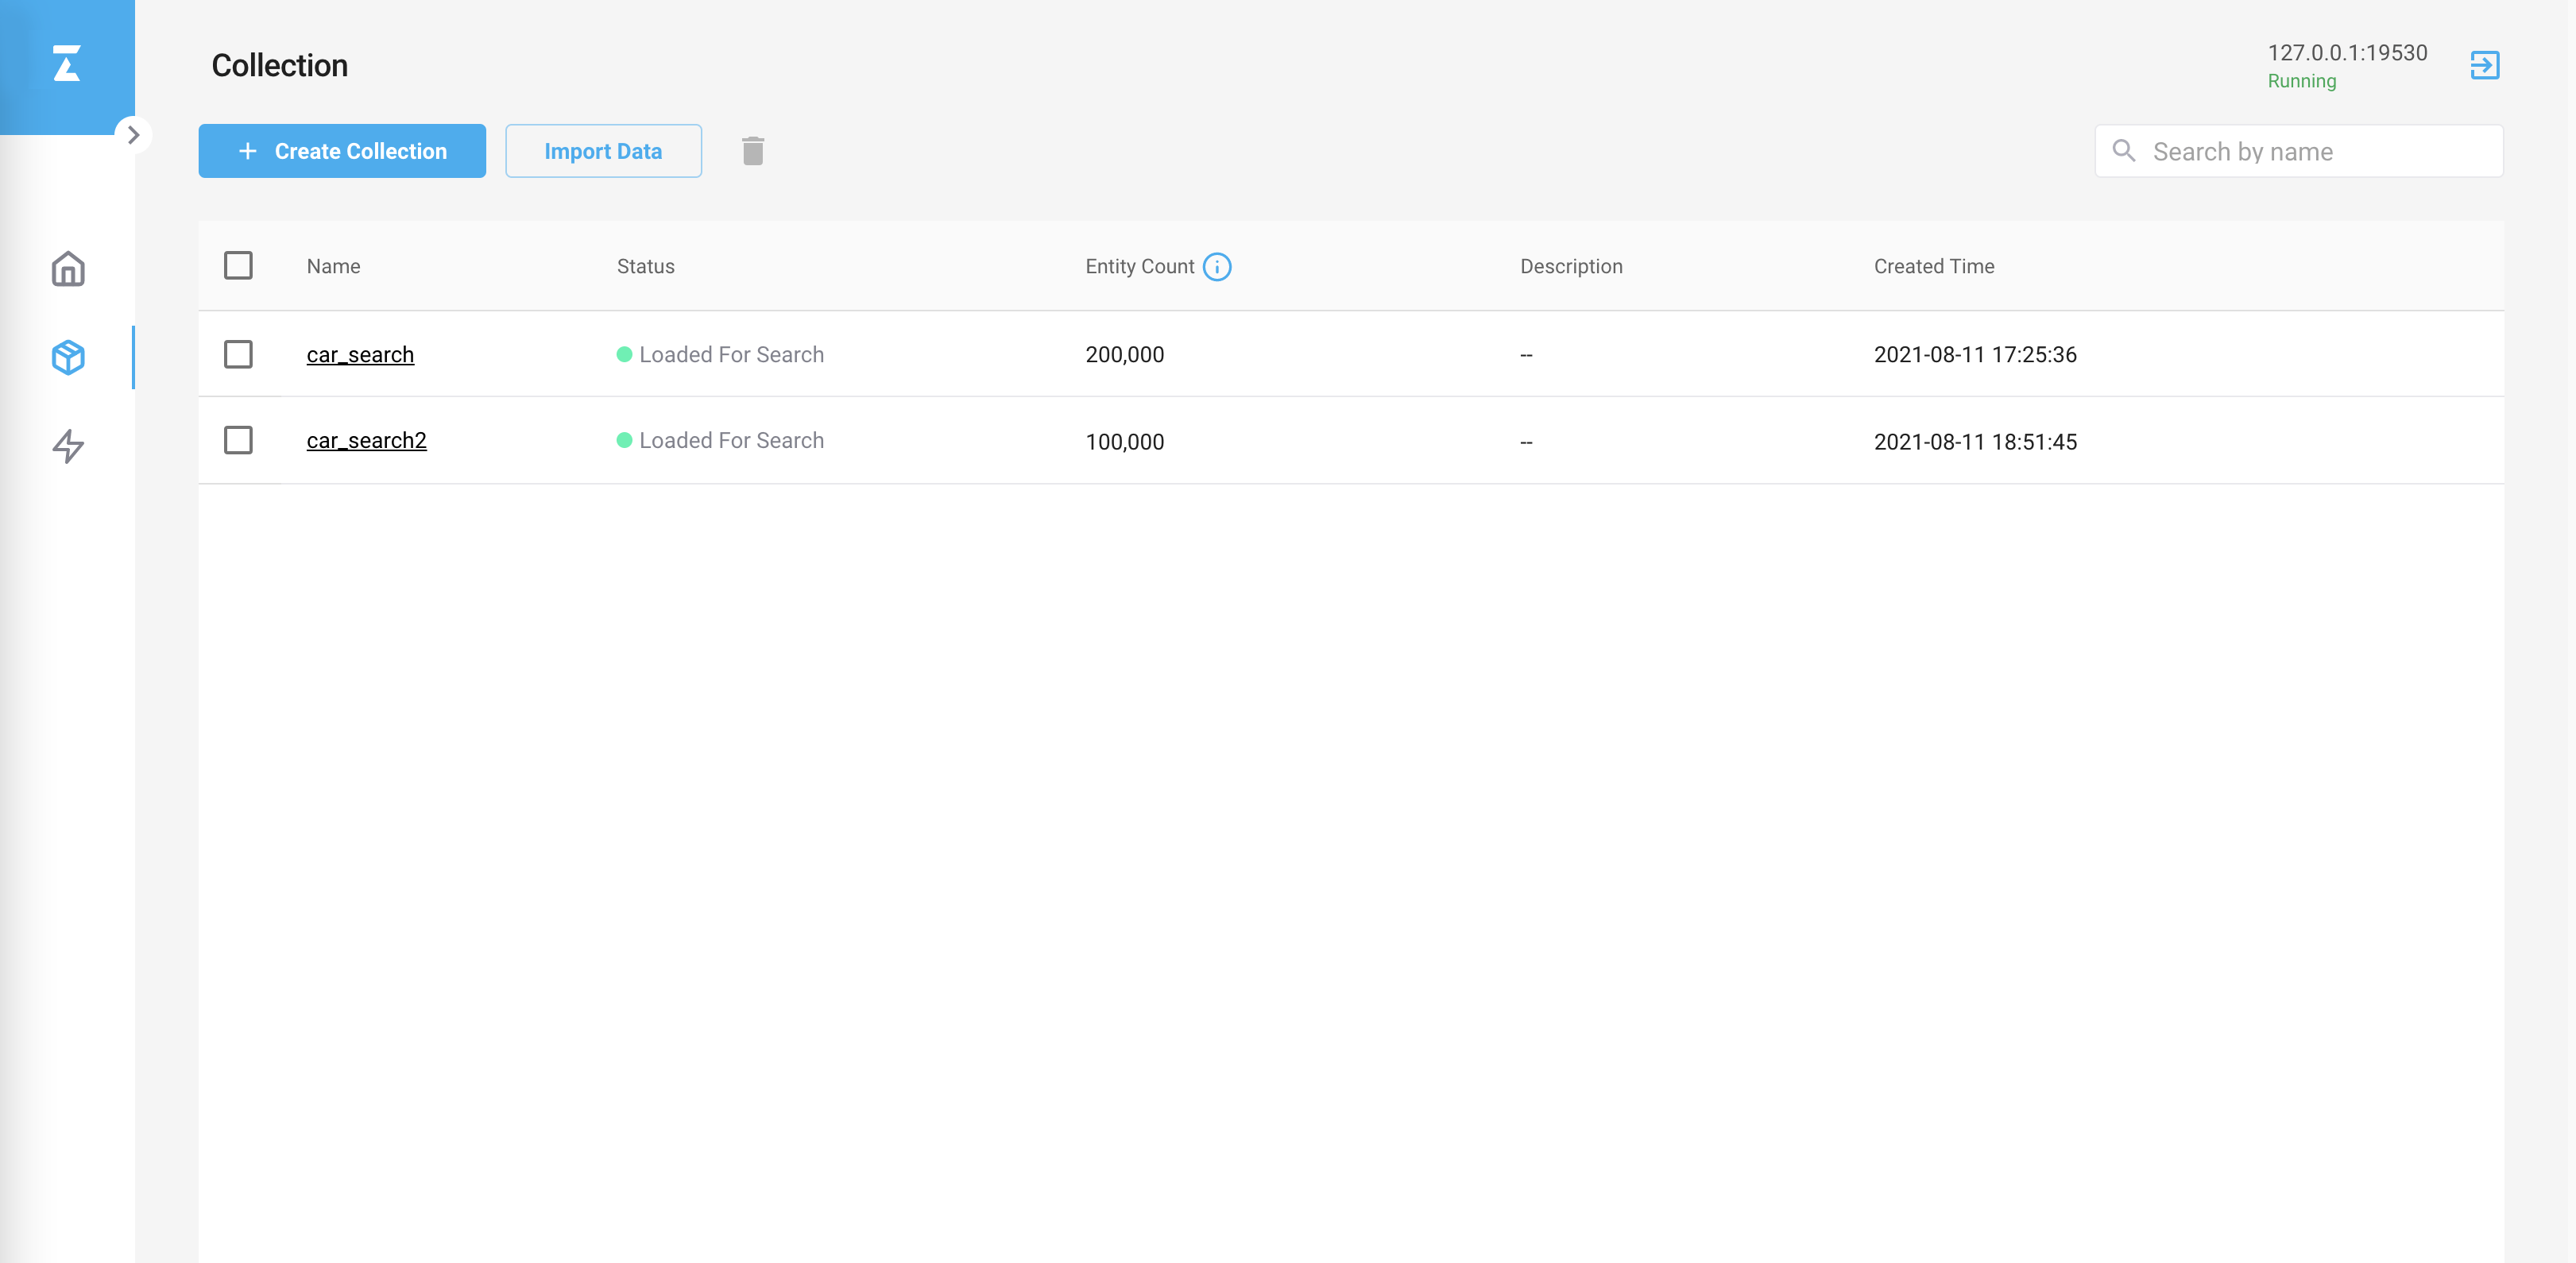
Task: Open the Collection cube sidebar icon
Action: click(x=68, y=357)
